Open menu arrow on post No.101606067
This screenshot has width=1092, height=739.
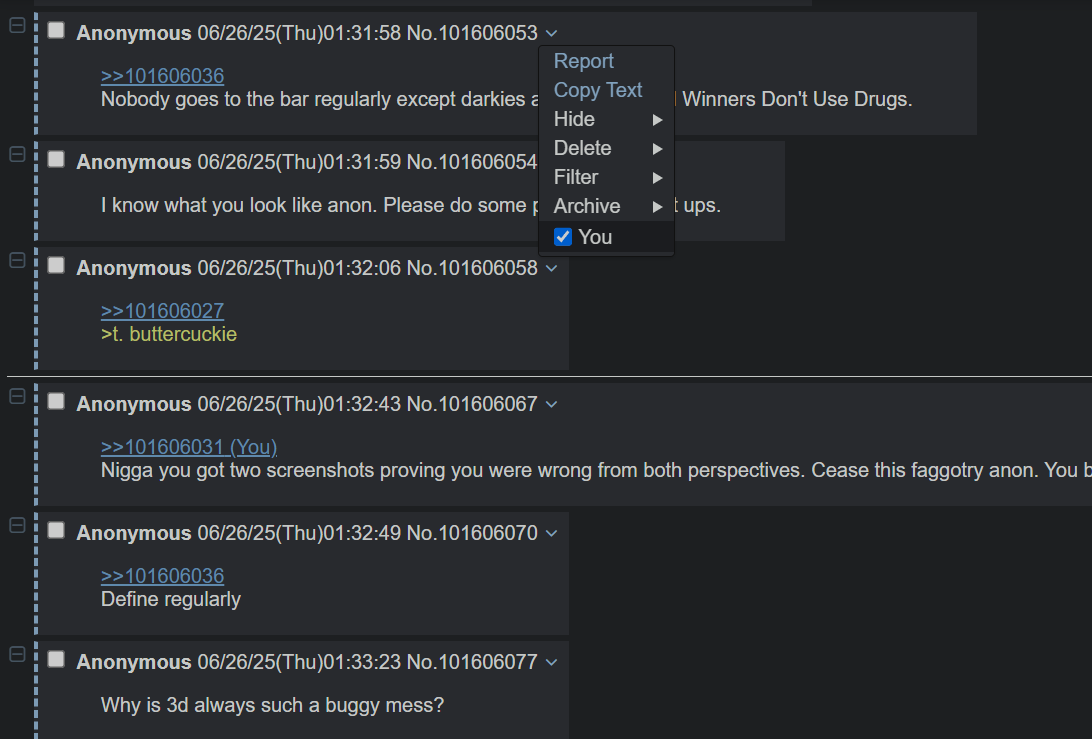coord(552,404)
